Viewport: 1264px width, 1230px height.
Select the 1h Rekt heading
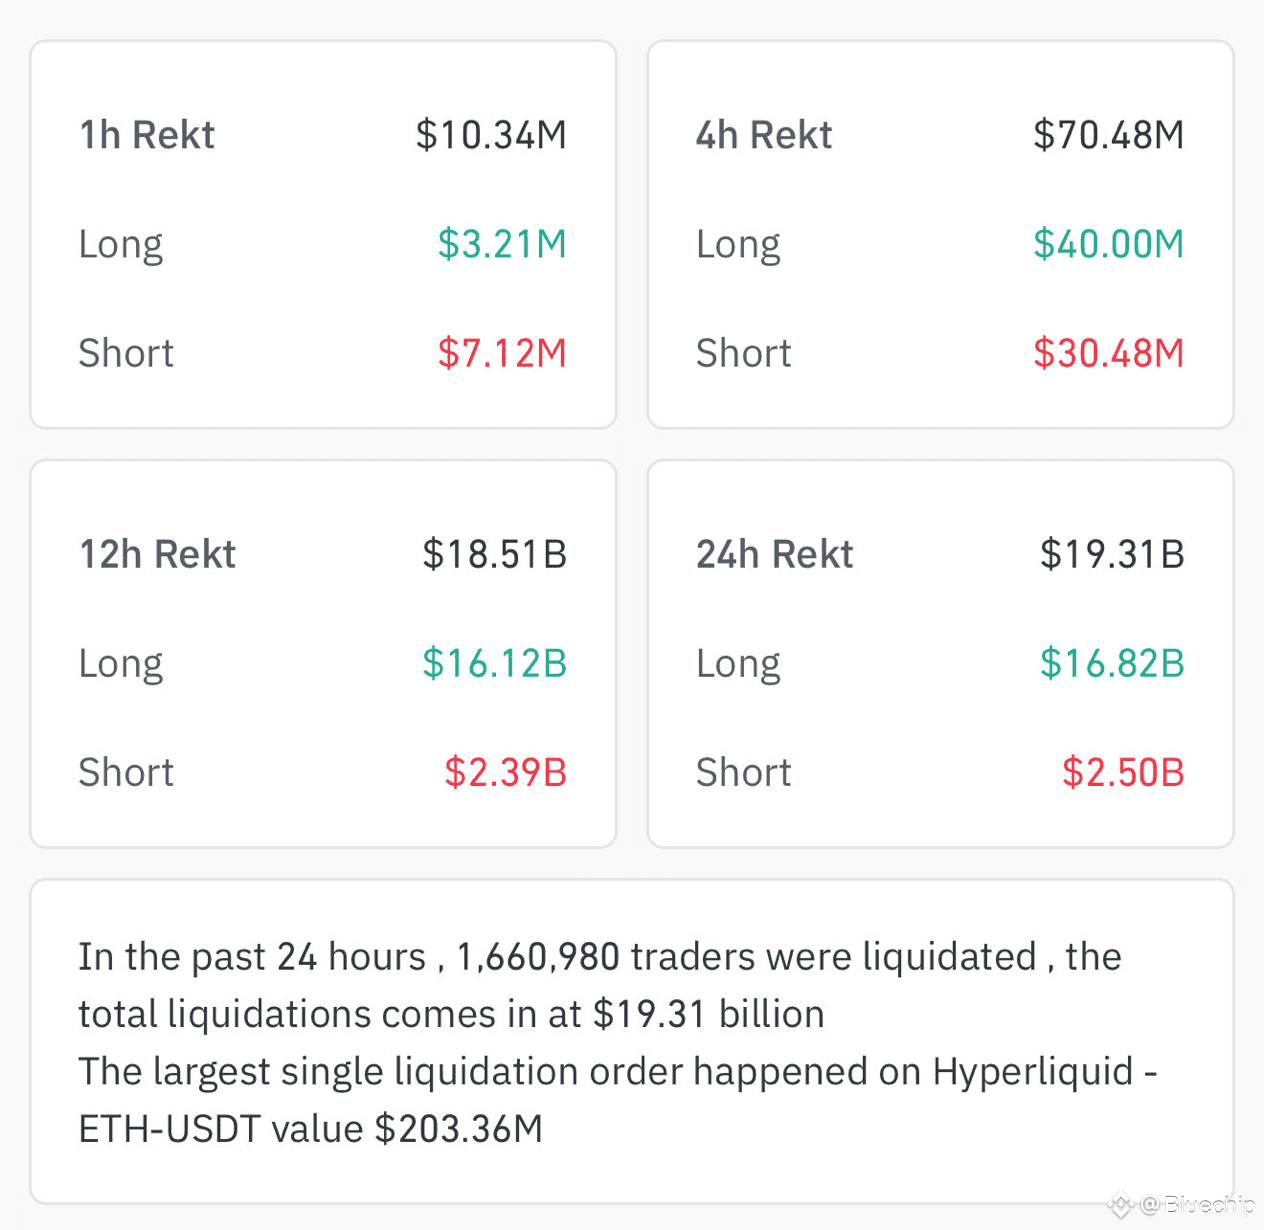147,135
